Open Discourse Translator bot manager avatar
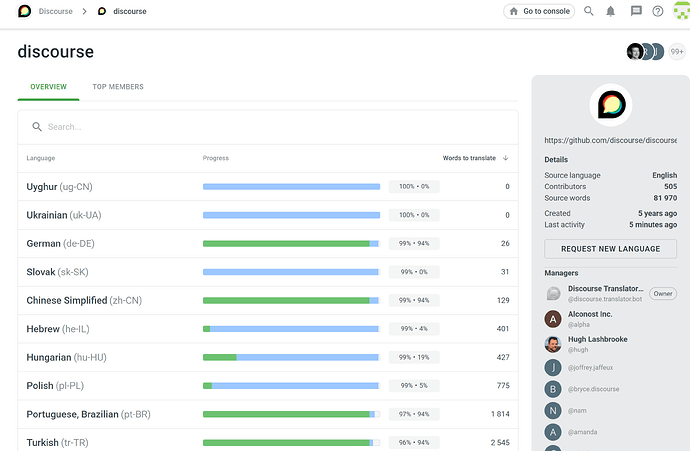690x451 pixels. point(553,293)
